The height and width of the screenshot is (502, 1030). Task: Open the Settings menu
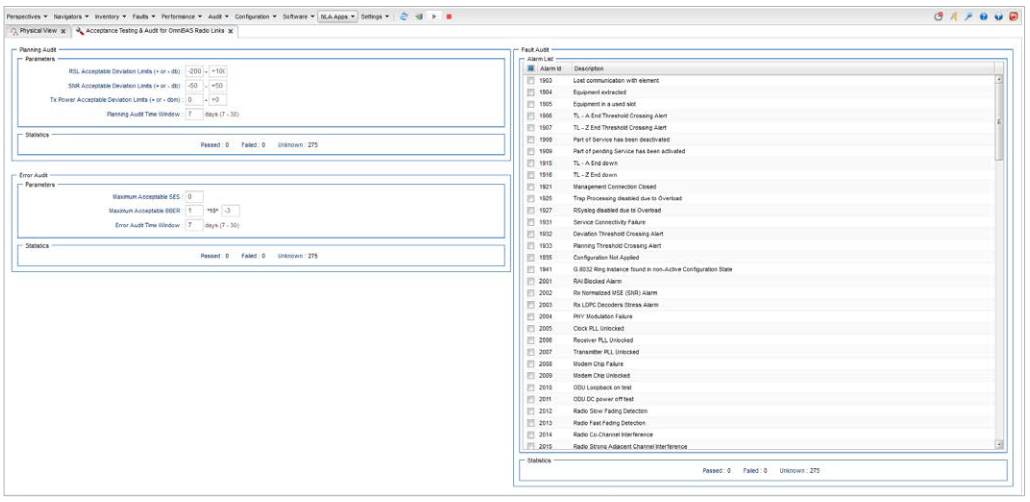[374, 16]
